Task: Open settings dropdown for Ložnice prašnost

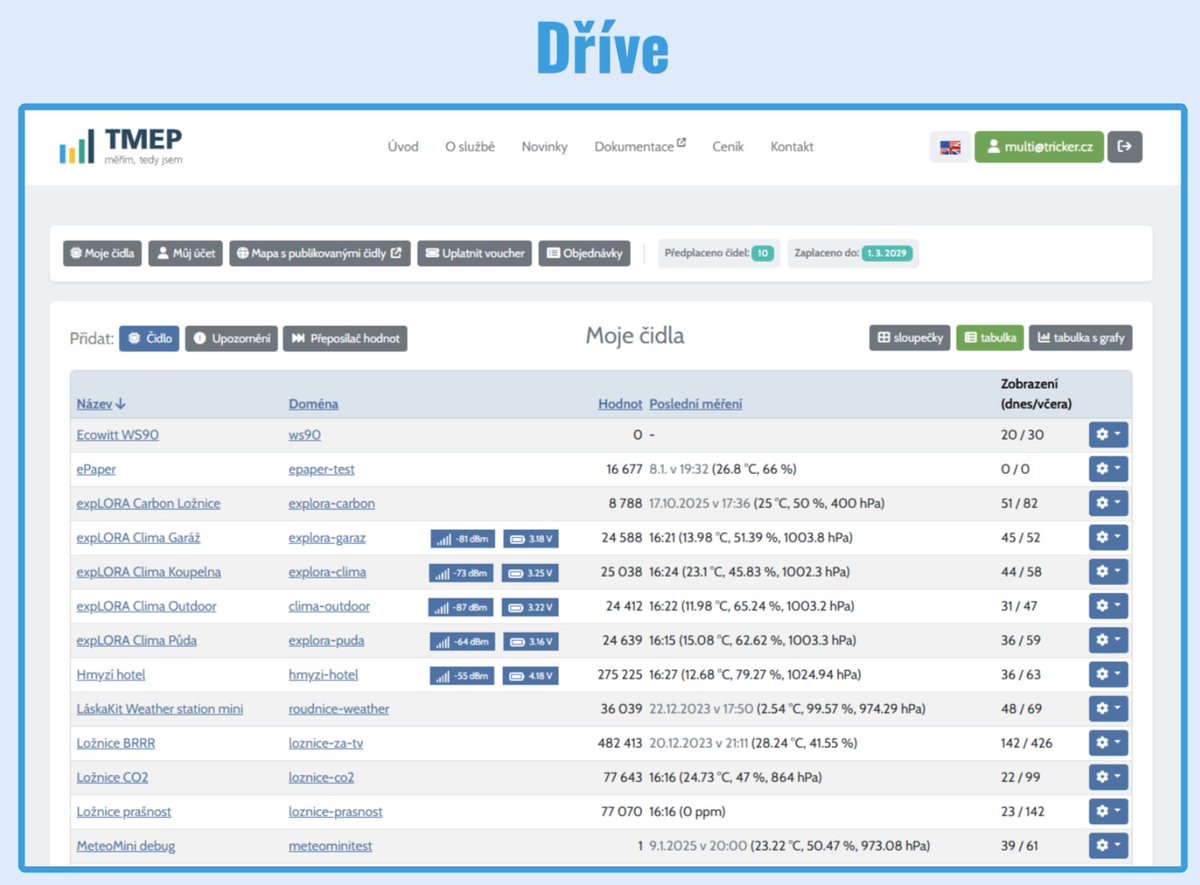Action: (x=1108, y=812)
